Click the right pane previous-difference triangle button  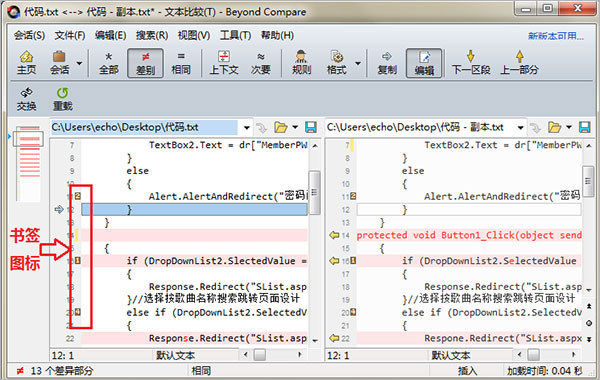click(x=589, y=306)
